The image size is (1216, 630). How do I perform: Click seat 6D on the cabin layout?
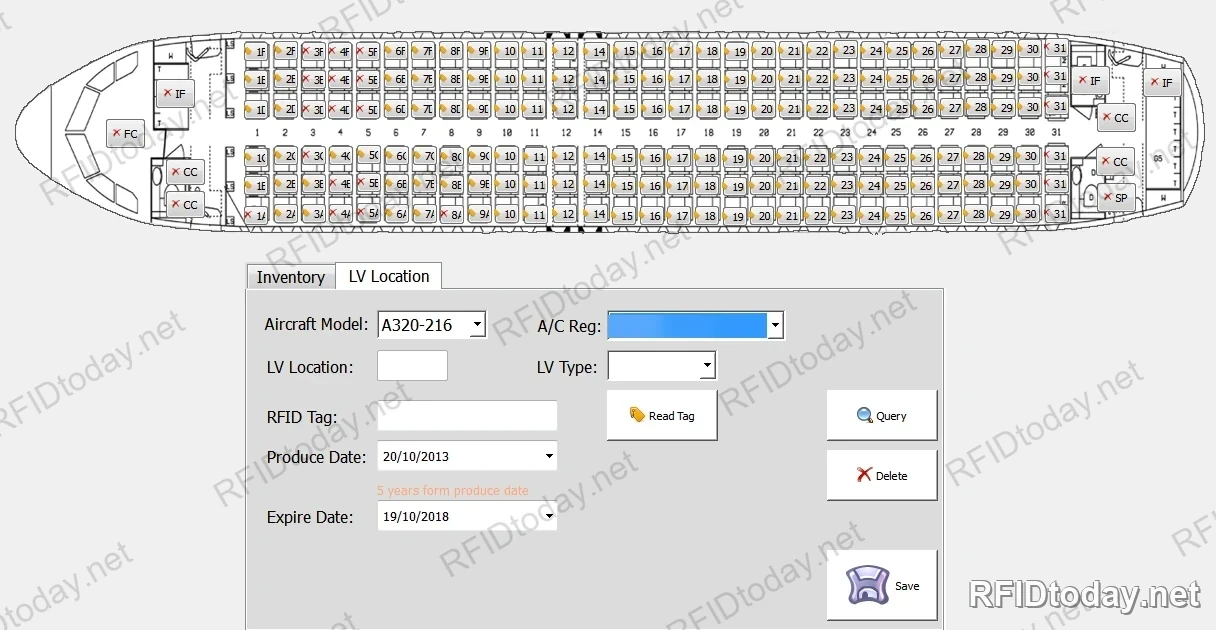click(396, 109)
